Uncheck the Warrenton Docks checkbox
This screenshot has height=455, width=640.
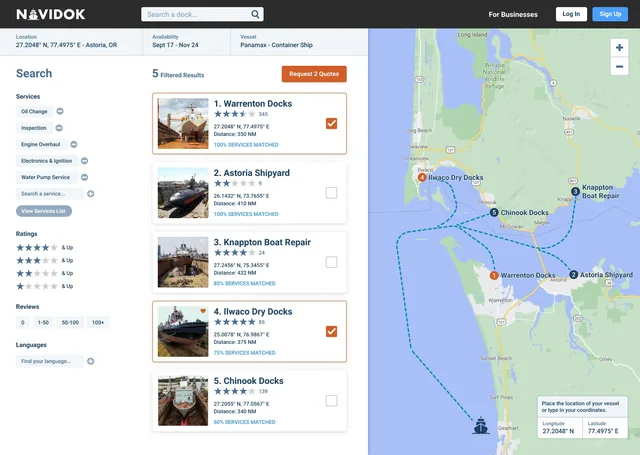pyautogui.click(x=331, y=123)
